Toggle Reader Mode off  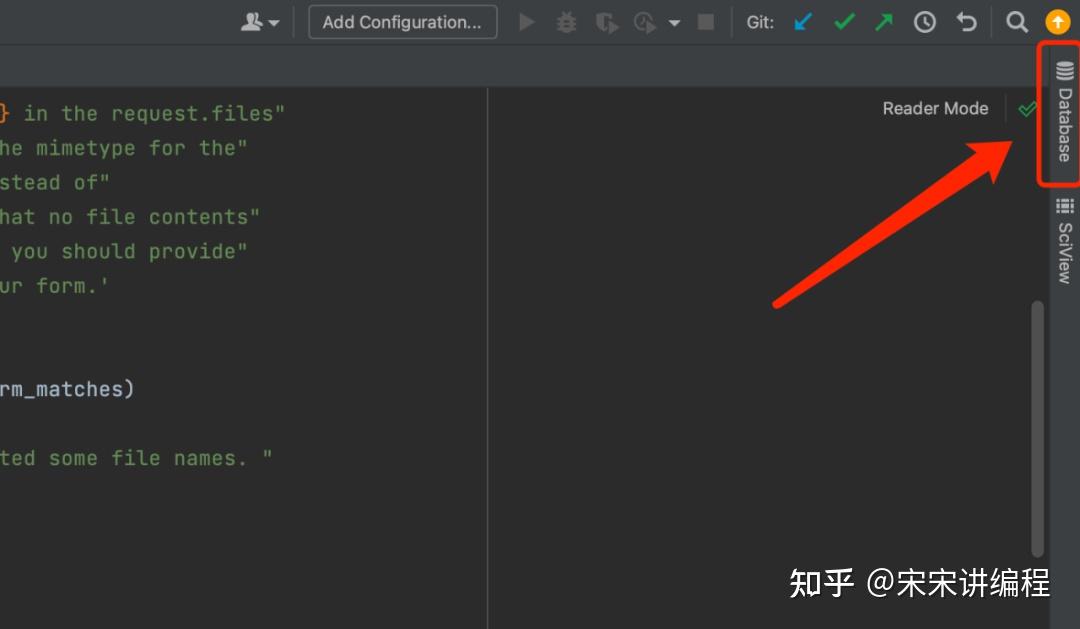click(x=934, y=108)
